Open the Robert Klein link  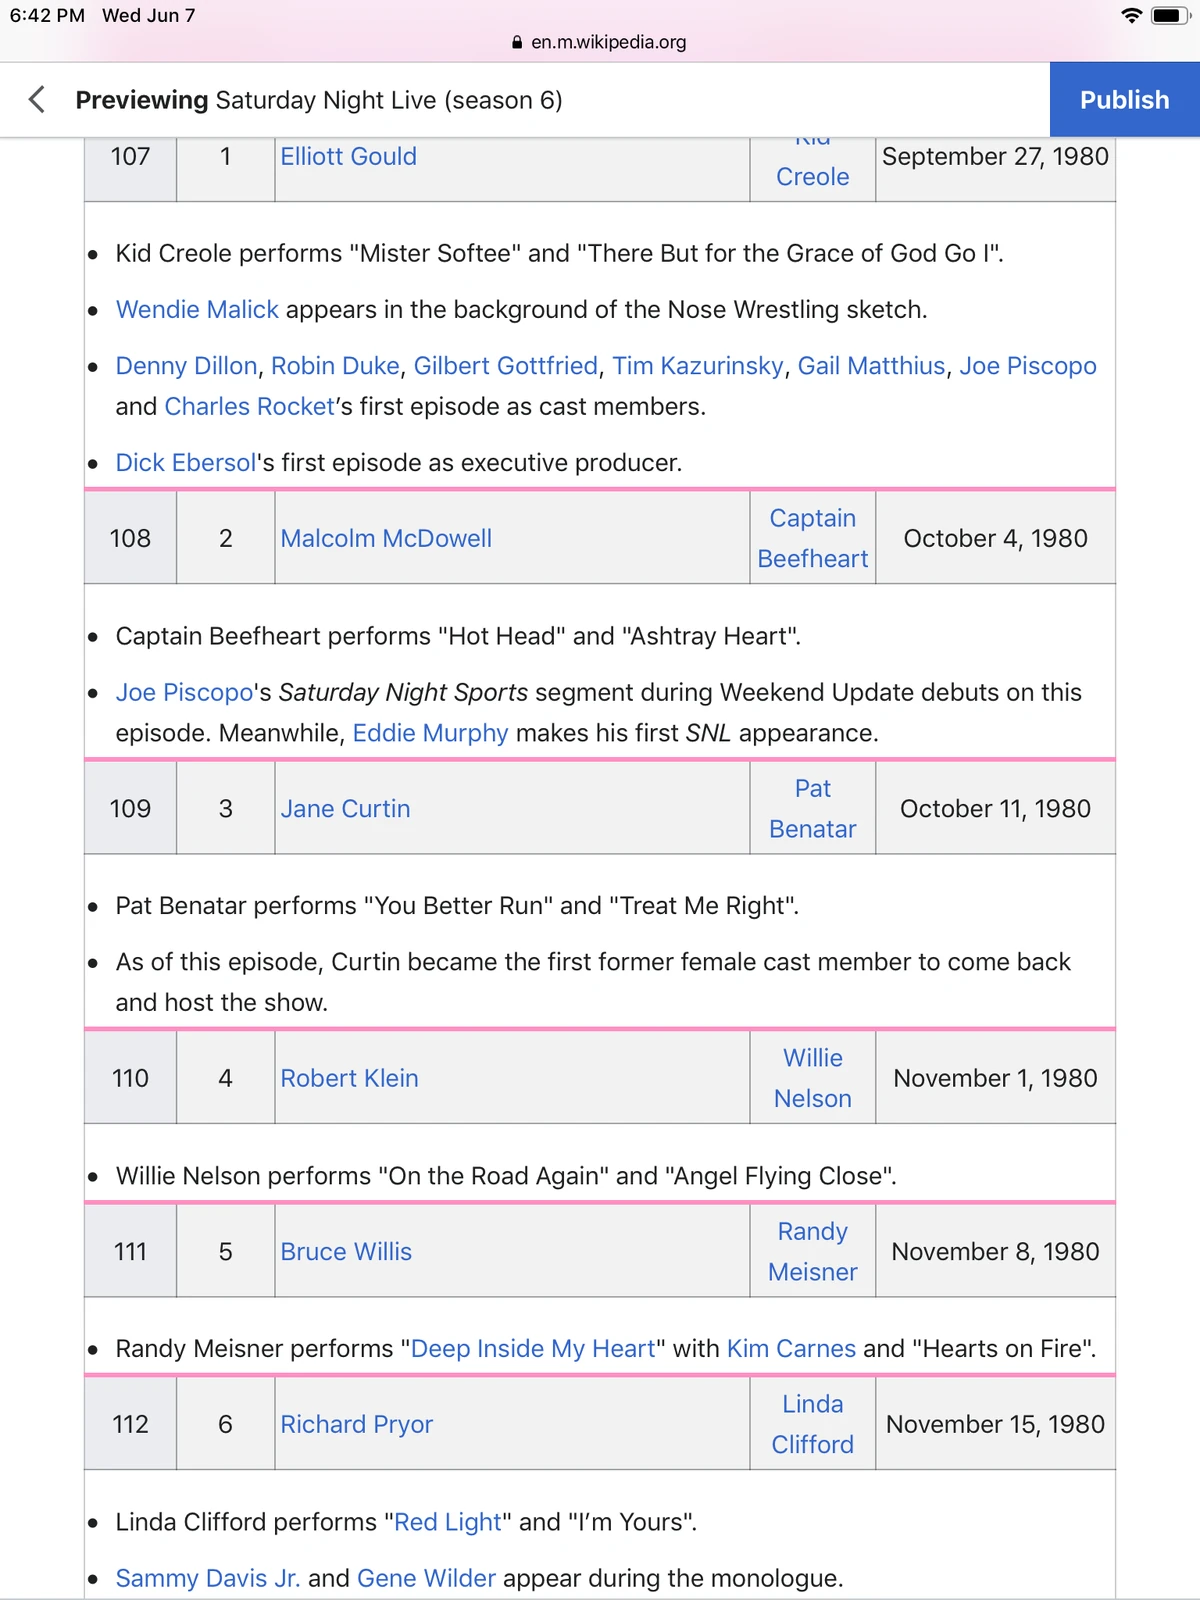click(x=349, y=1078)
